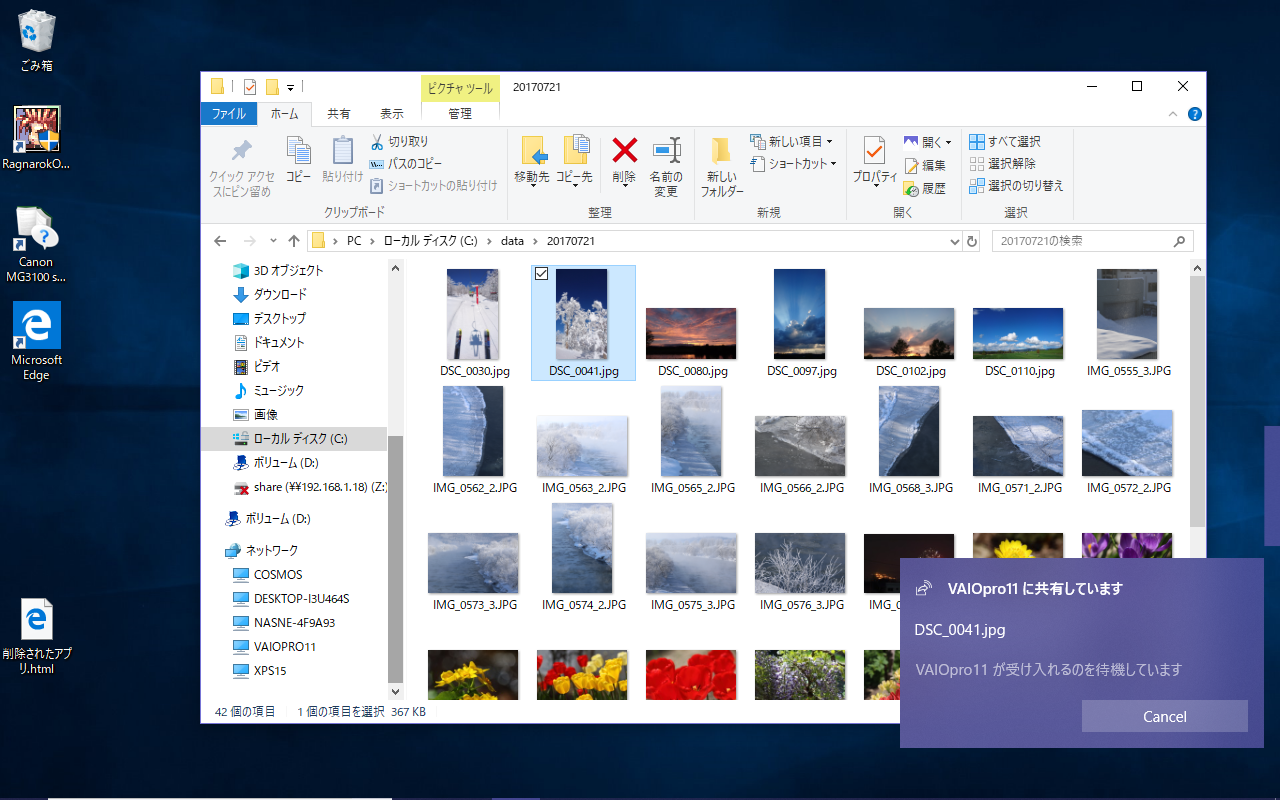Click the search magnifier icon
1280x800 pixels.
[1180, 241]
